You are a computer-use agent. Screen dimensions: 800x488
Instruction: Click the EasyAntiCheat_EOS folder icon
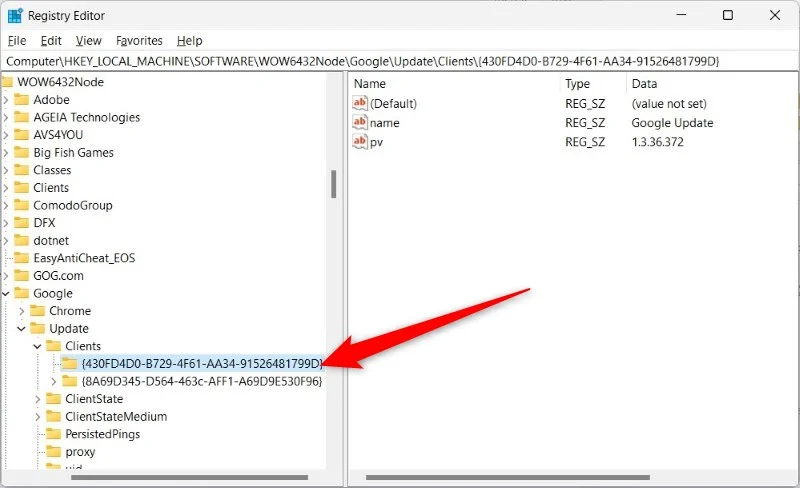tap(23, 258)
